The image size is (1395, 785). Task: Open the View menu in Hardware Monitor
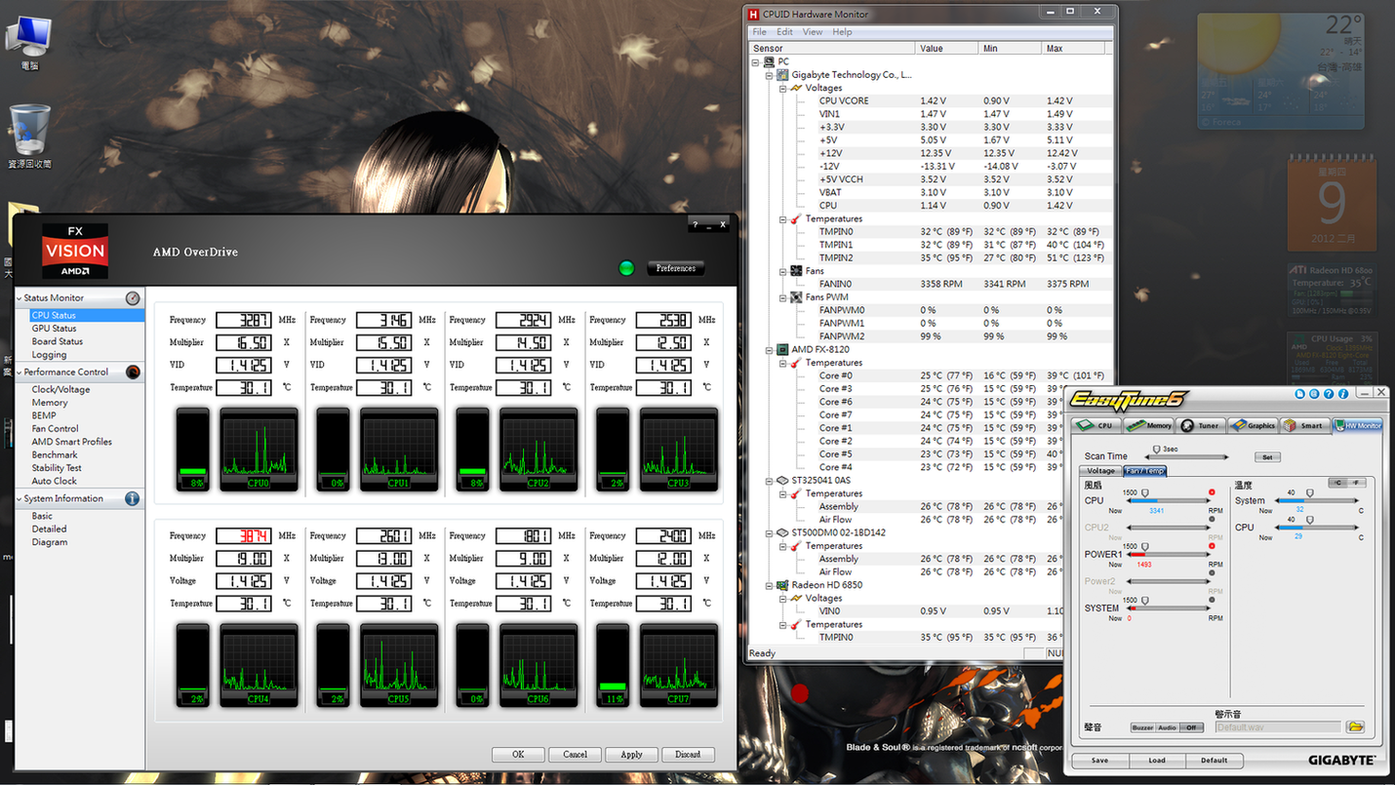point(813,32)
